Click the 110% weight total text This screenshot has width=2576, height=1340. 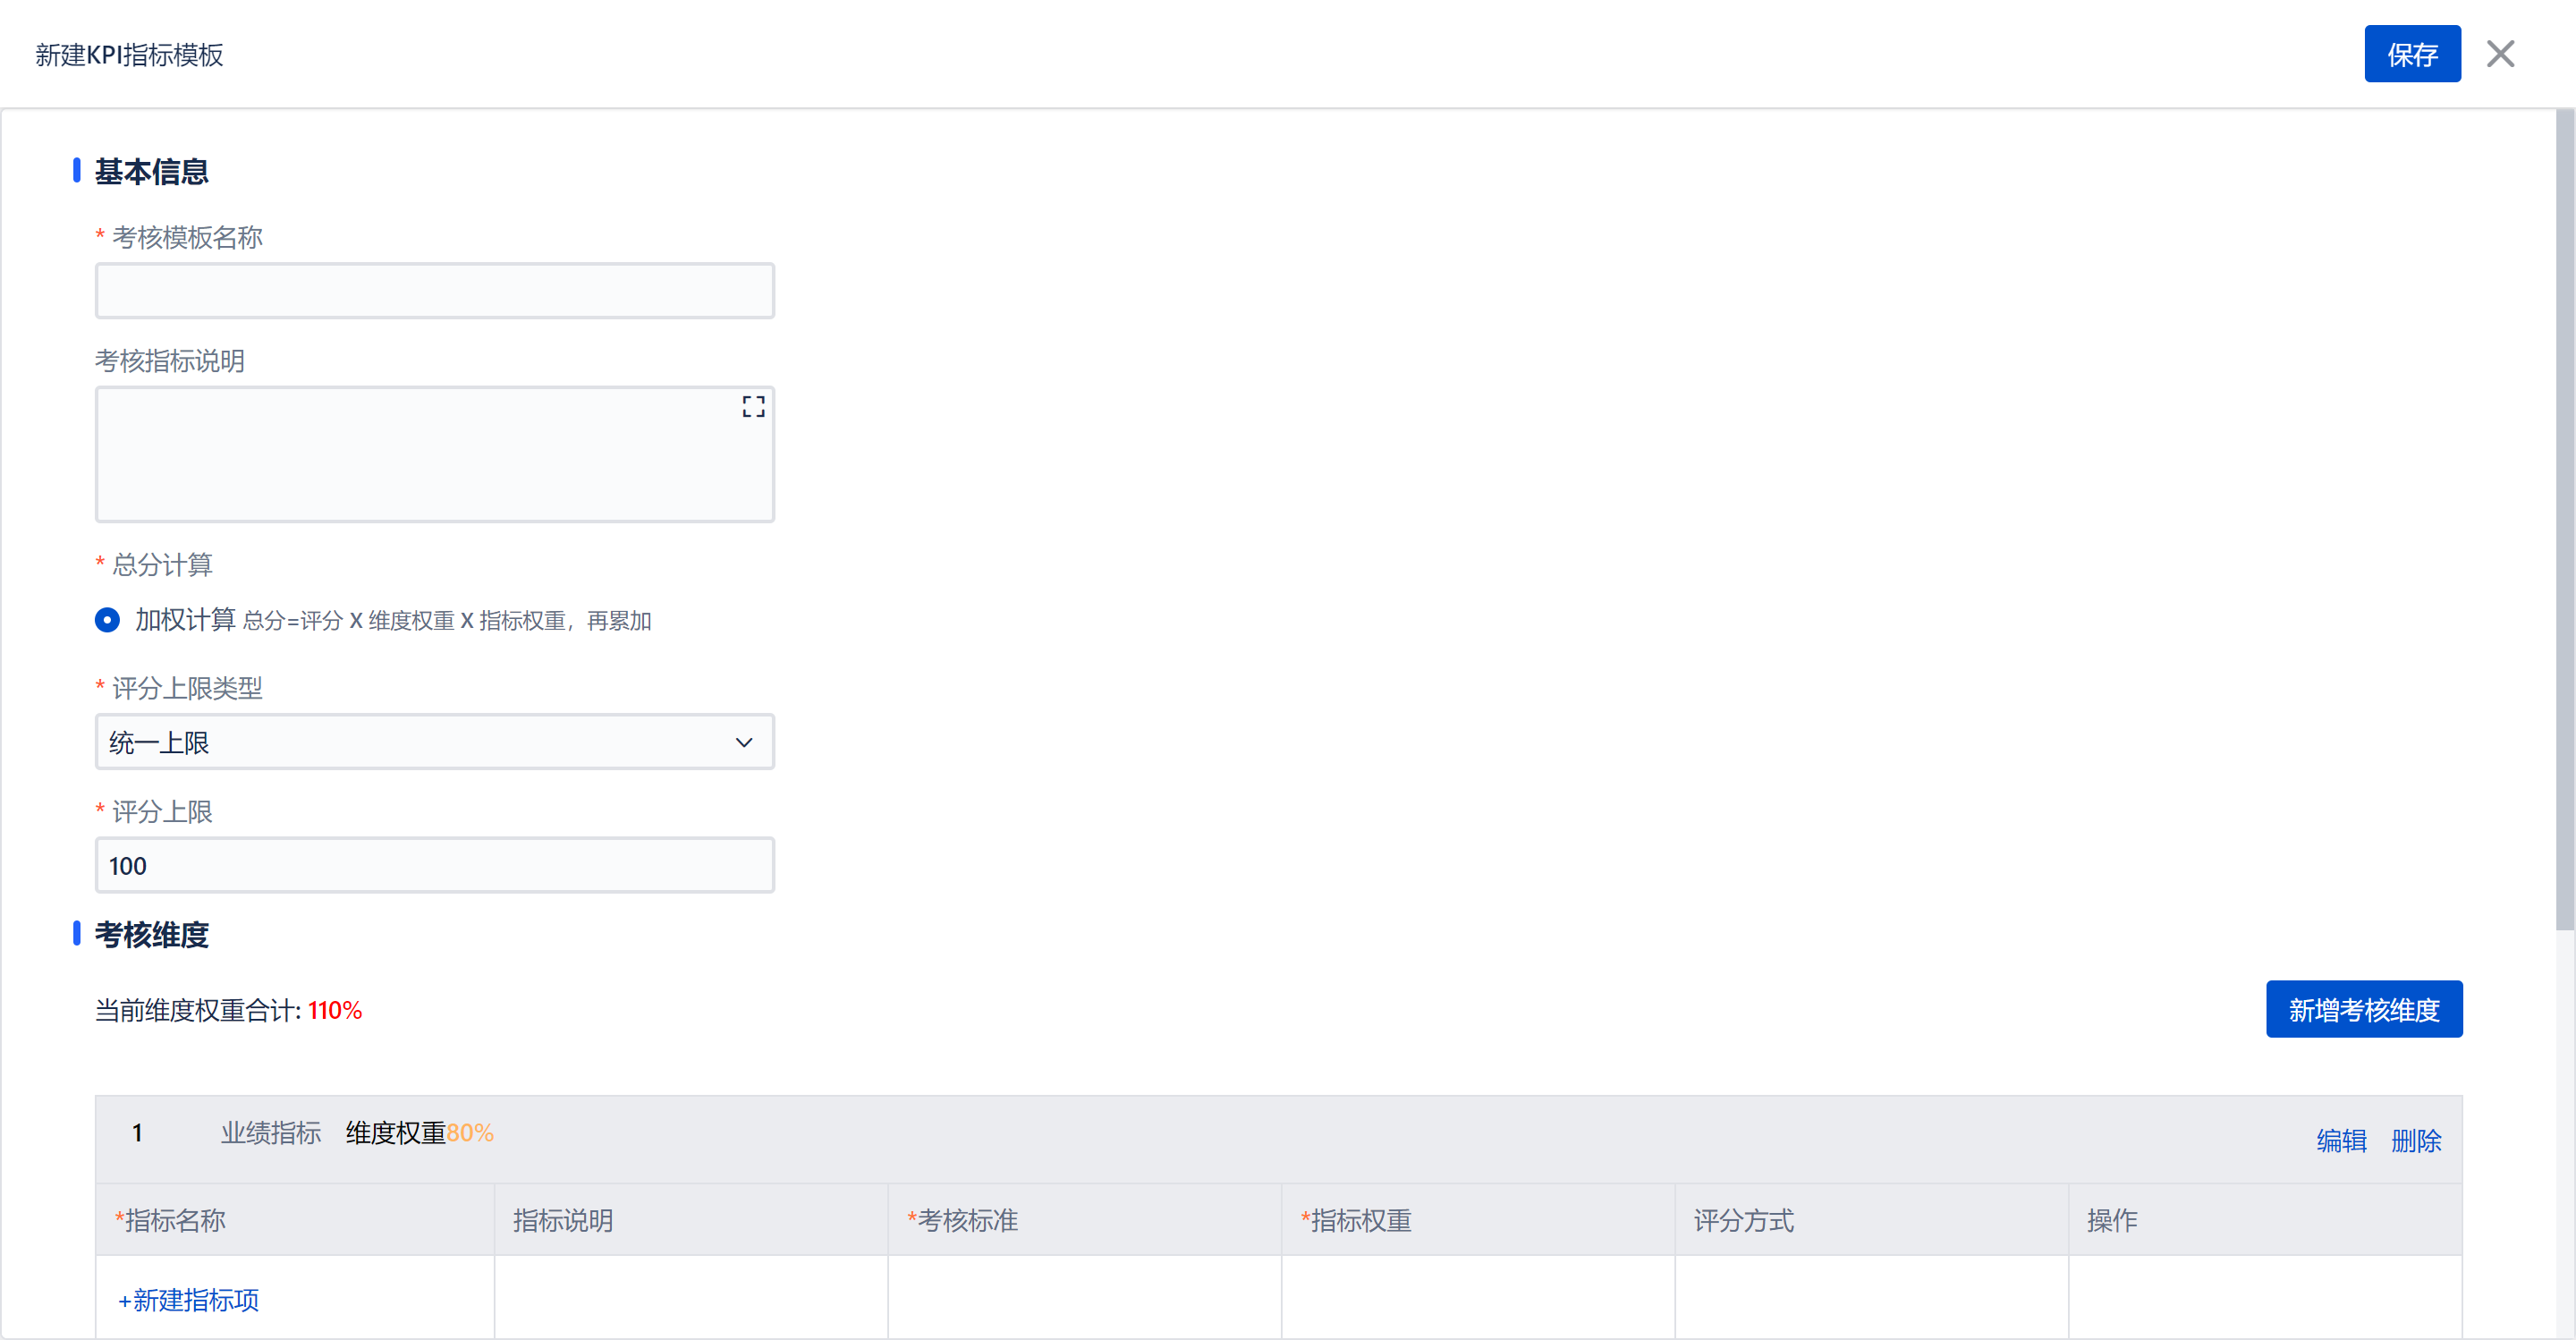pos(335,1010)
